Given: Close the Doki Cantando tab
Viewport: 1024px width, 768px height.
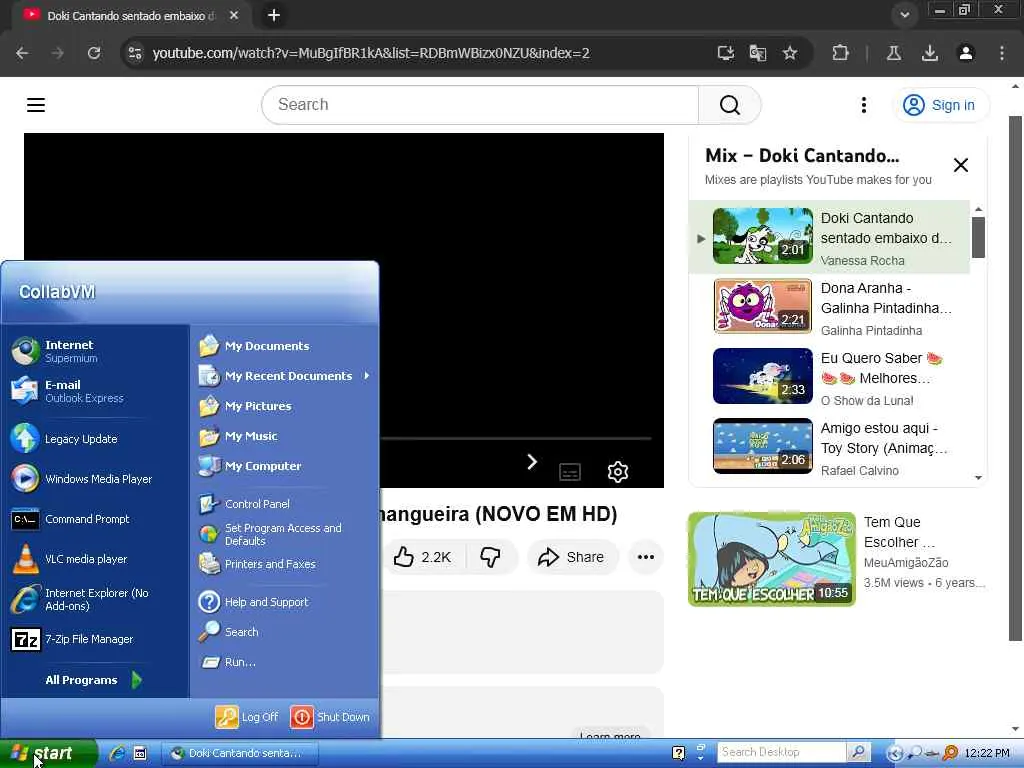Looking at the screenshot, I should [234, 15].
